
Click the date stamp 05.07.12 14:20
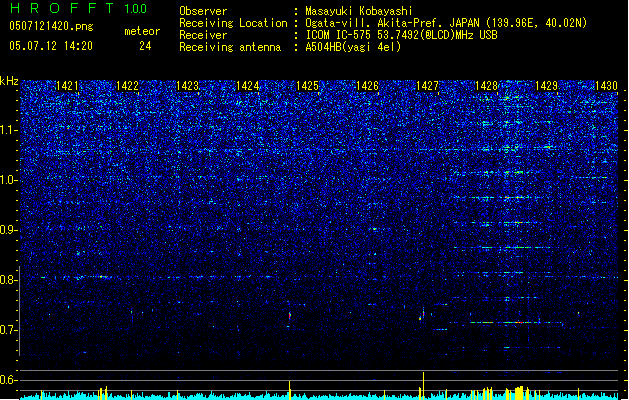[51, 46]
